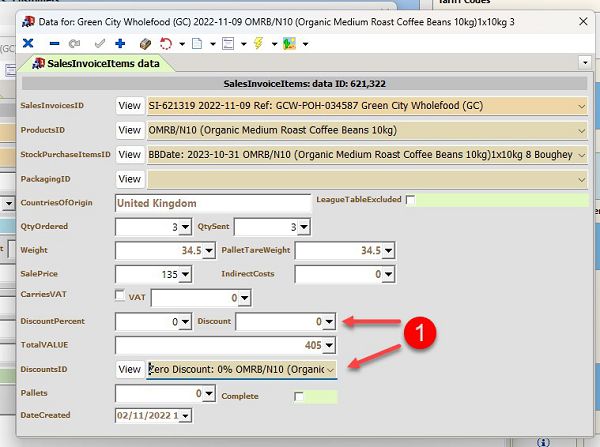Open the tab list dropdown at right of tab strip
The height and width of the screenshot is (447, 600).
click(585, 62)
